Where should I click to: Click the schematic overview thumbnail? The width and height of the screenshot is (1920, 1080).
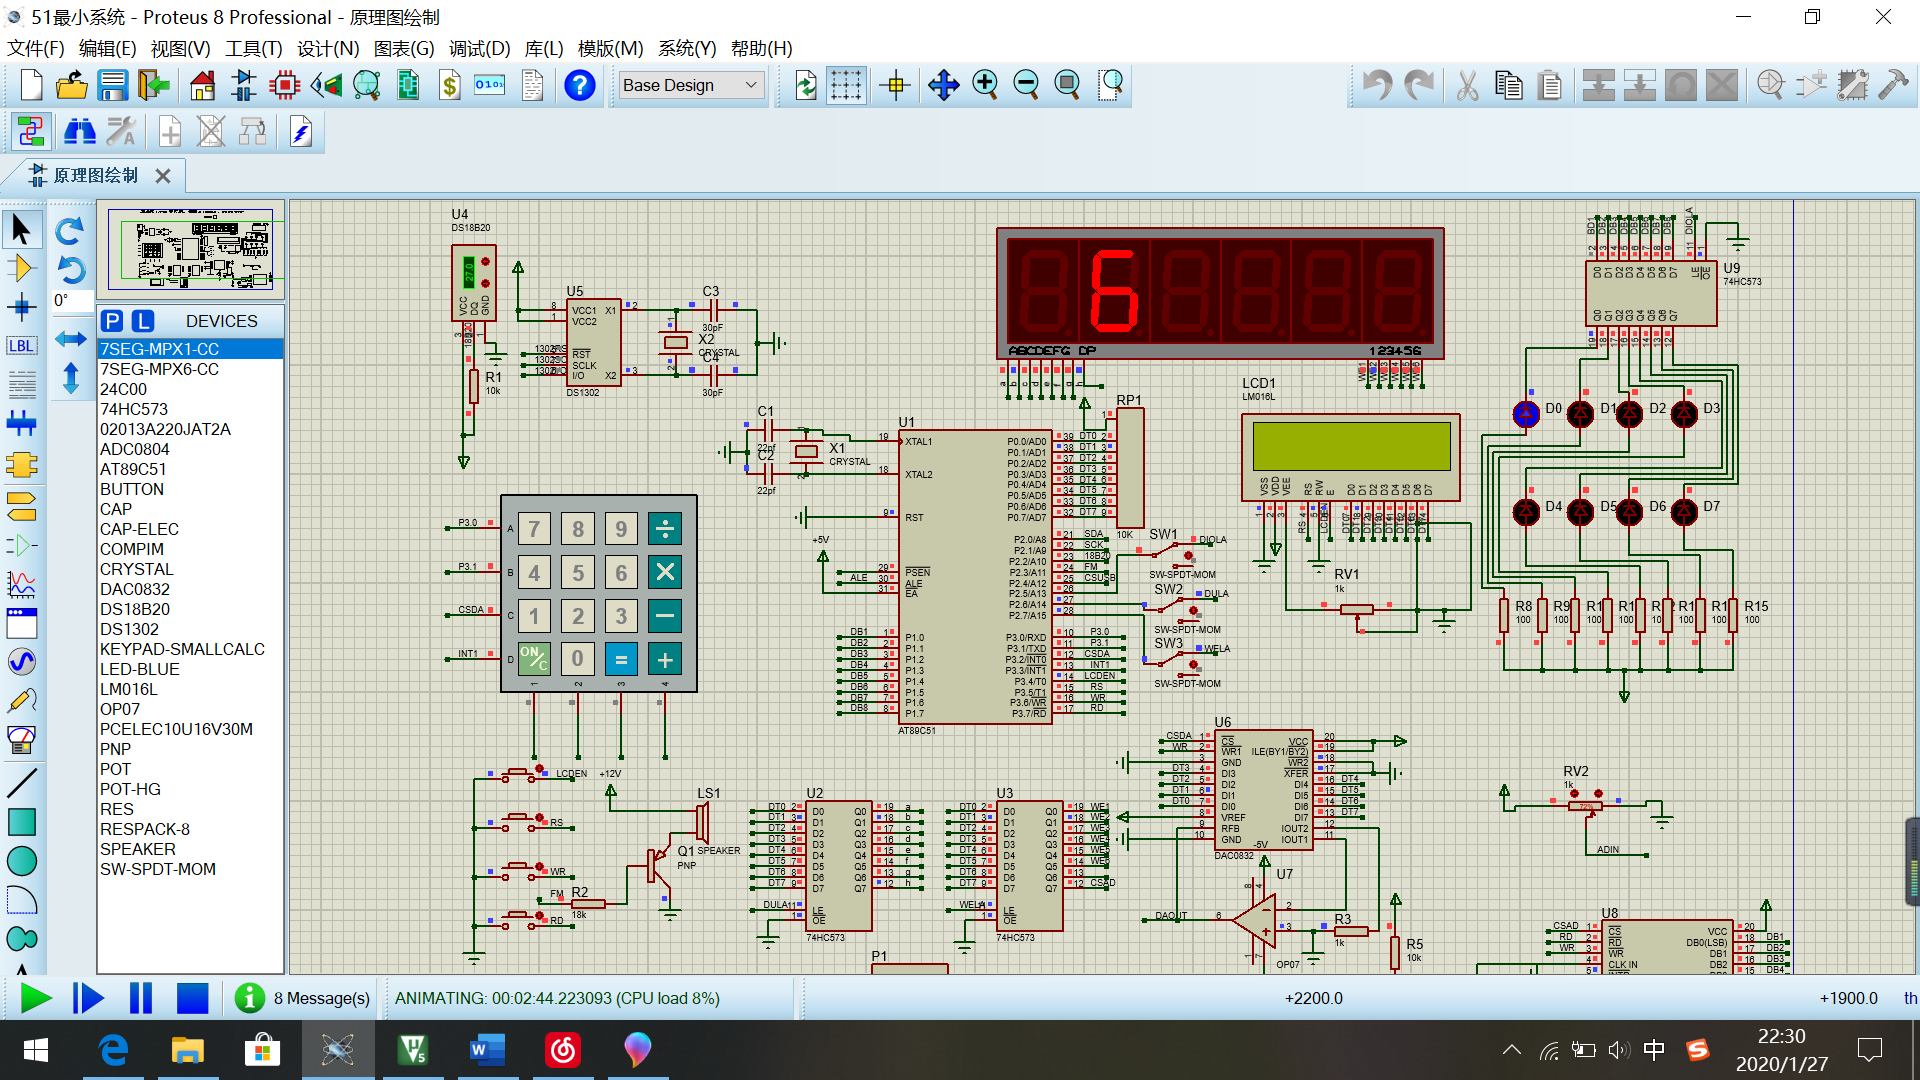click(190, 250)
